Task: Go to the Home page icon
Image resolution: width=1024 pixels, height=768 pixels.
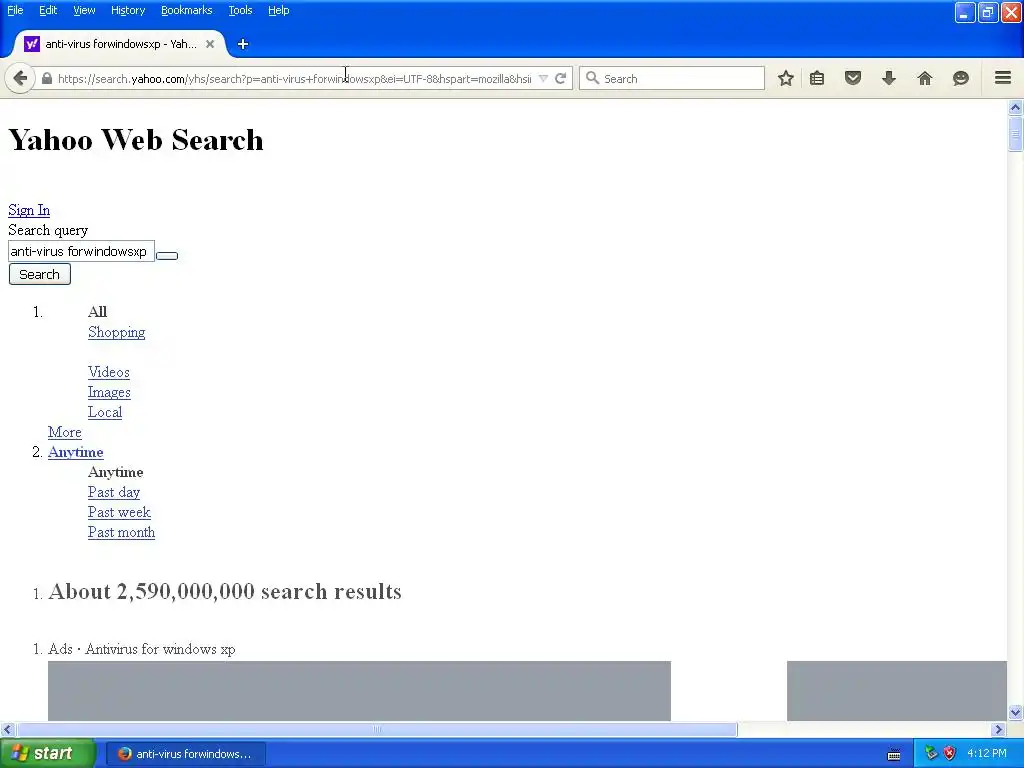Action: coord(925,78)
